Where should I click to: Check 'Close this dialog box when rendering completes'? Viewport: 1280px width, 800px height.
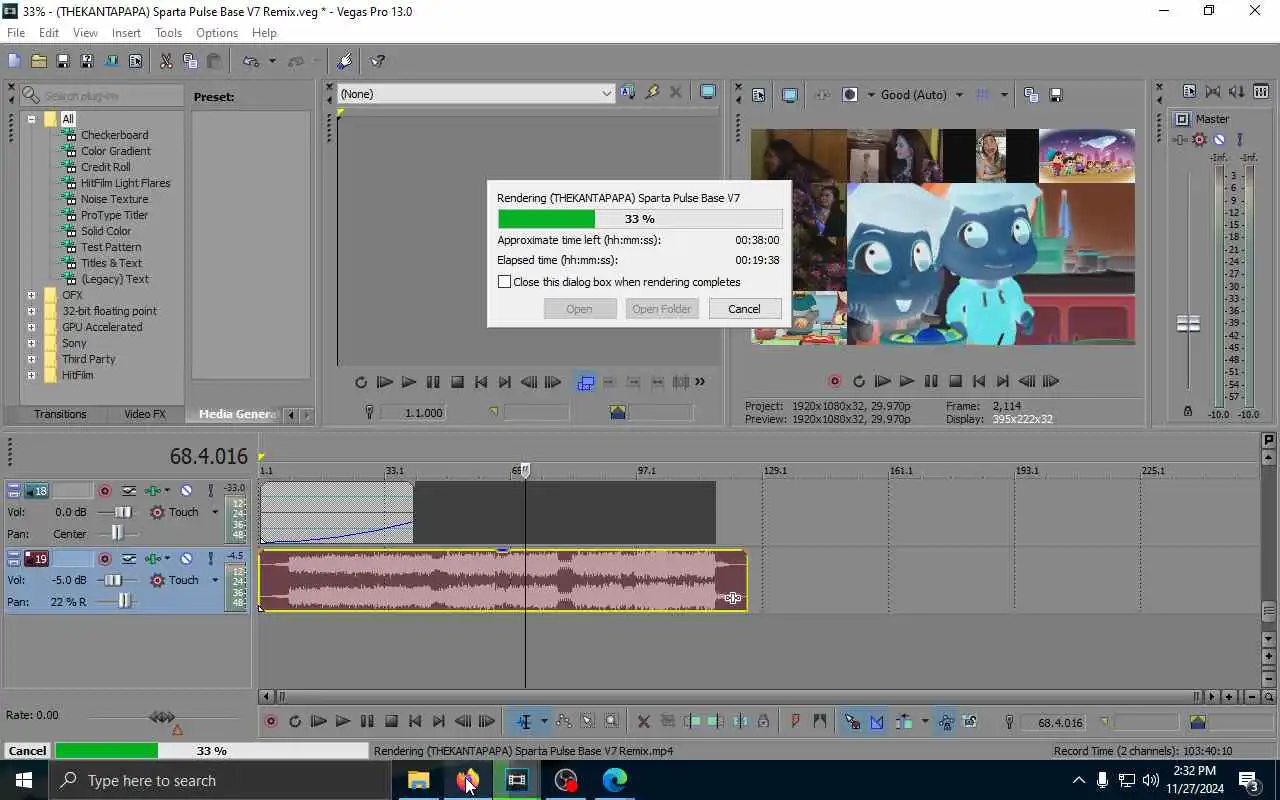tap(505, 282)
